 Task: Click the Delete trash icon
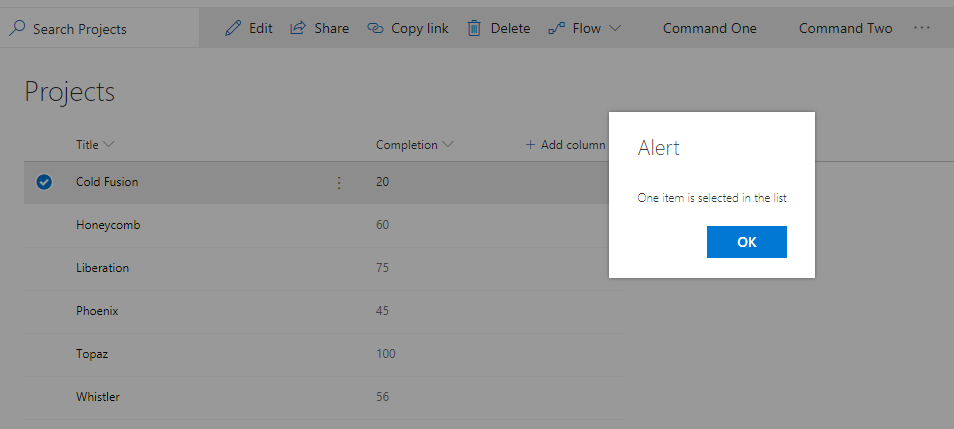475,28
